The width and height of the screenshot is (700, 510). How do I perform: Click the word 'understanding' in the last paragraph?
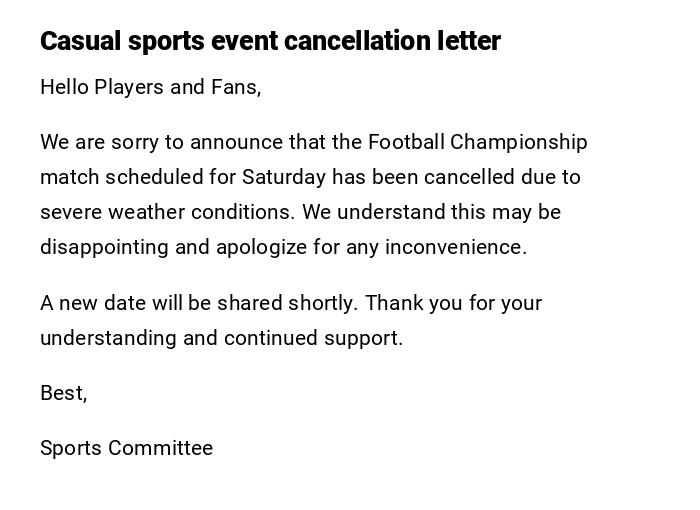click(108, 338)
